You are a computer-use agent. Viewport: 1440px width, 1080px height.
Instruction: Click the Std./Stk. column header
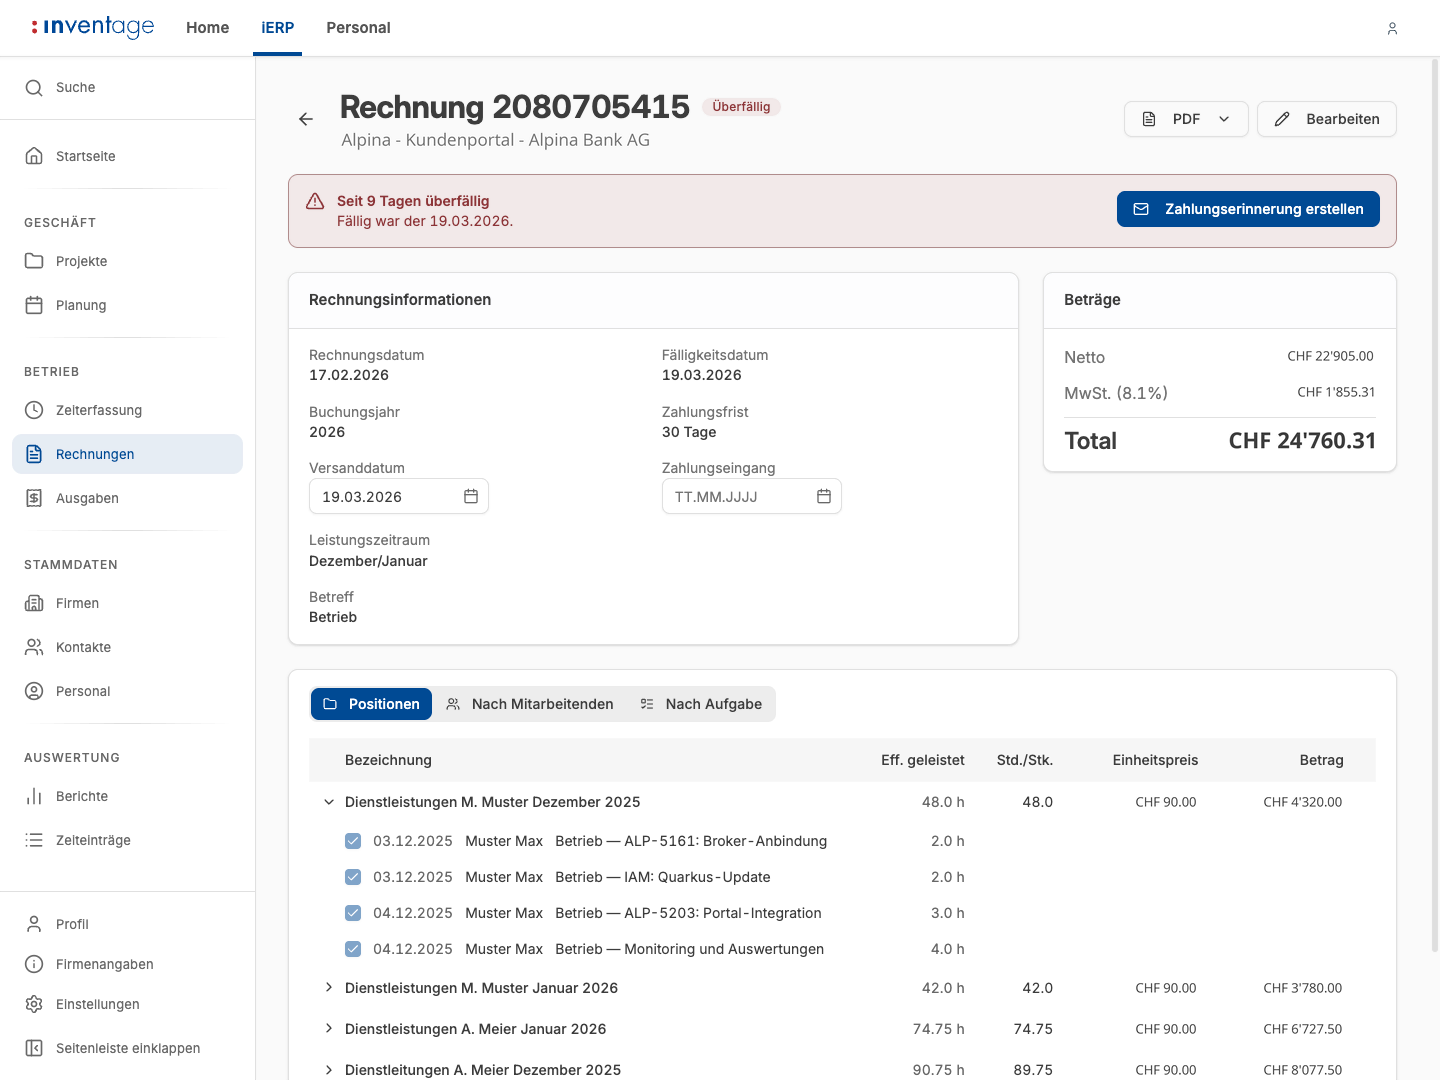1025,760
